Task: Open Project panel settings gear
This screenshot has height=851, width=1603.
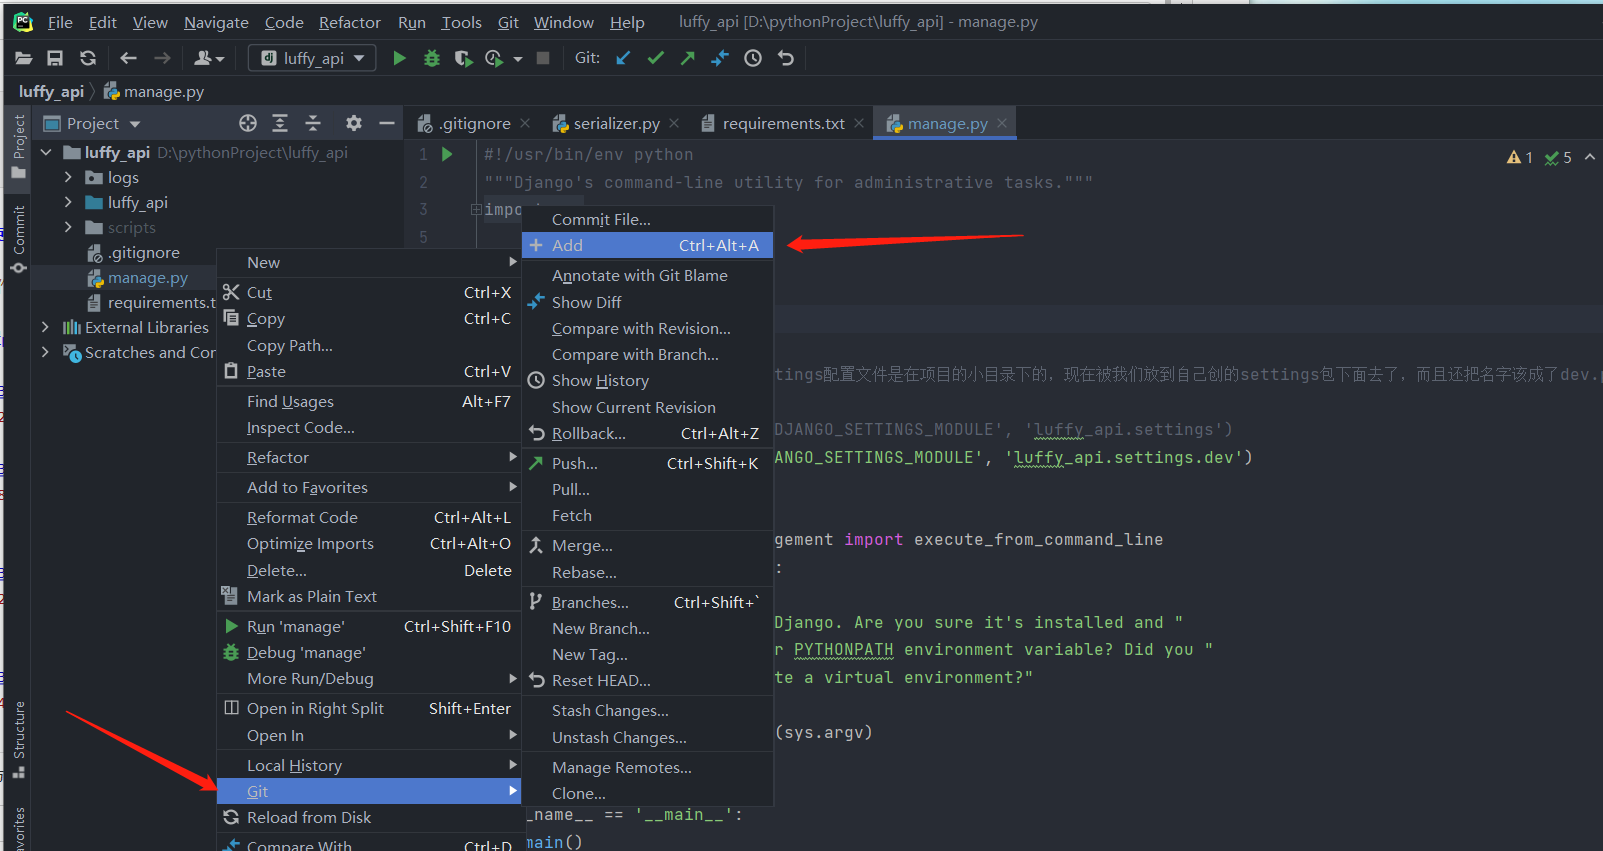Action: (354, 123)
